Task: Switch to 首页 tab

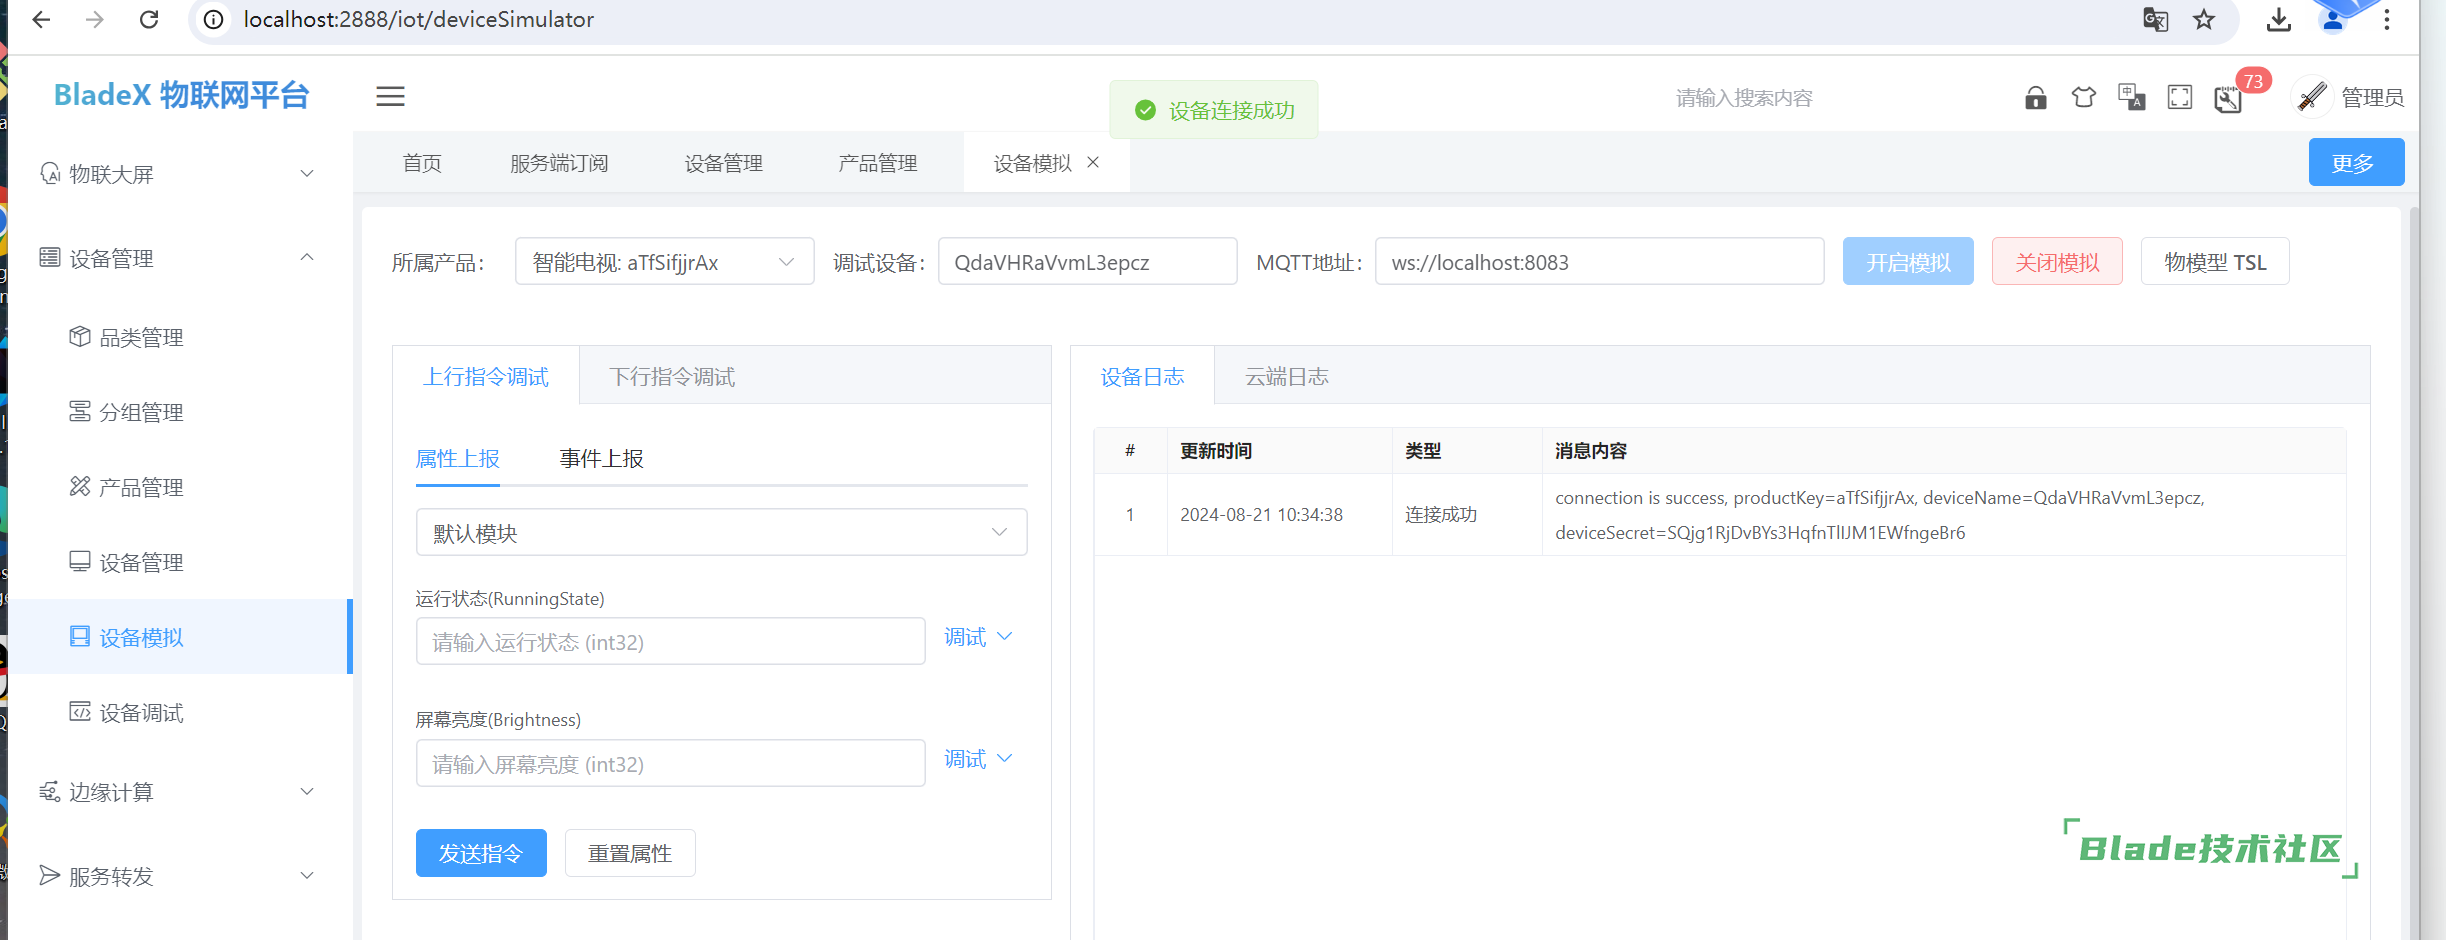Action: click(422, 162)
